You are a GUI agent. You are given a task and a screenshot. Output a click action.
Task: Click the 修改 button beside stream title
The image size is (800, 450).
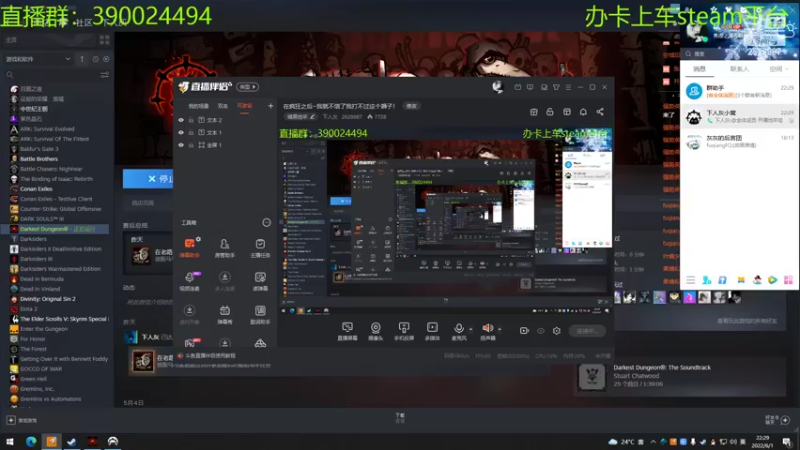click(x=411, y=106)
